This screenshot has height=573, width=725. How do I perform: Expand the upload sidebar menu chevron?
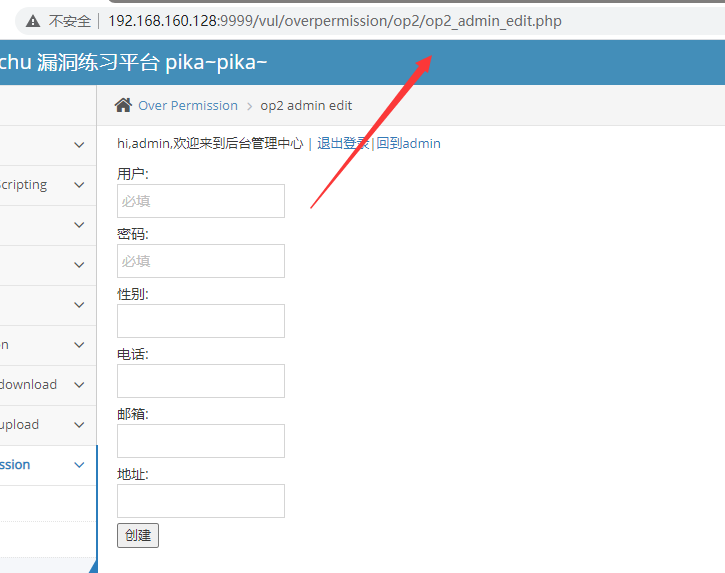pyautogui.click(x=79, y=425)
